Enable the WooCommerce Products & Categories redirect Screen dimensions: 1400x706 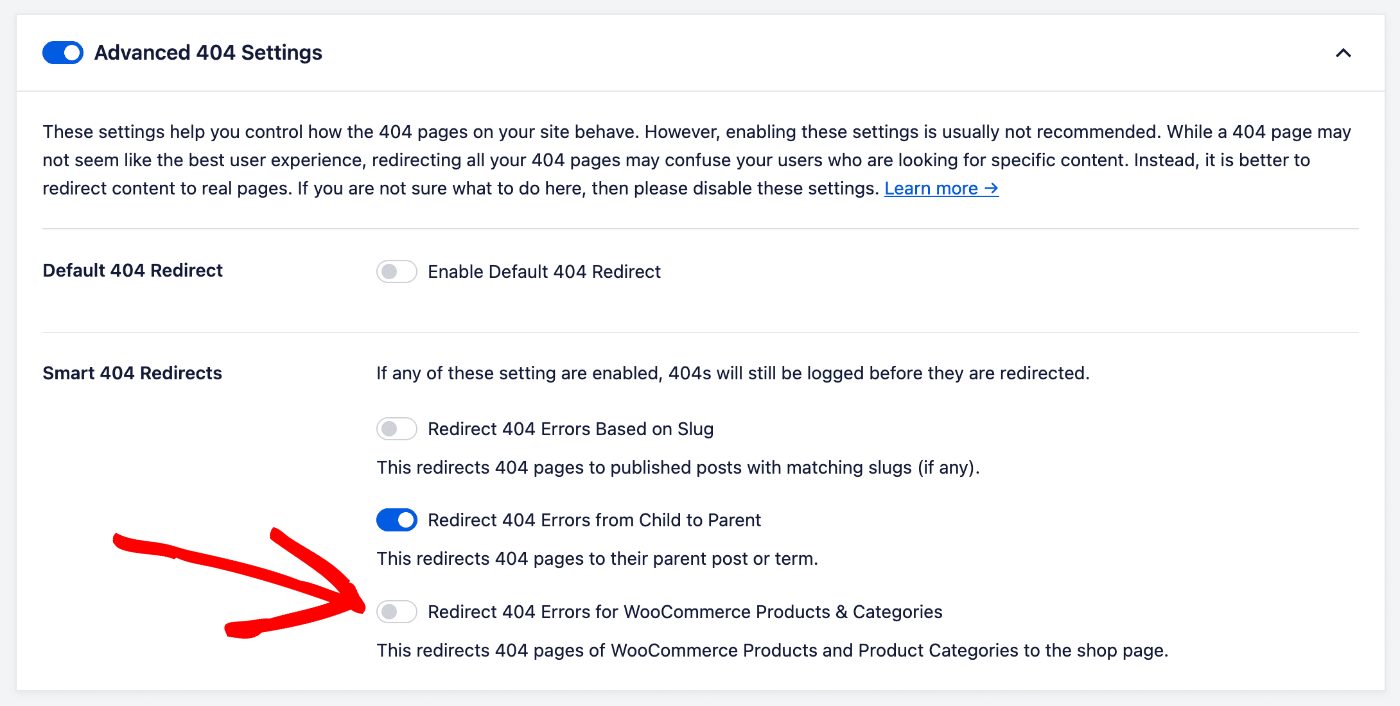tap(396, 611)
